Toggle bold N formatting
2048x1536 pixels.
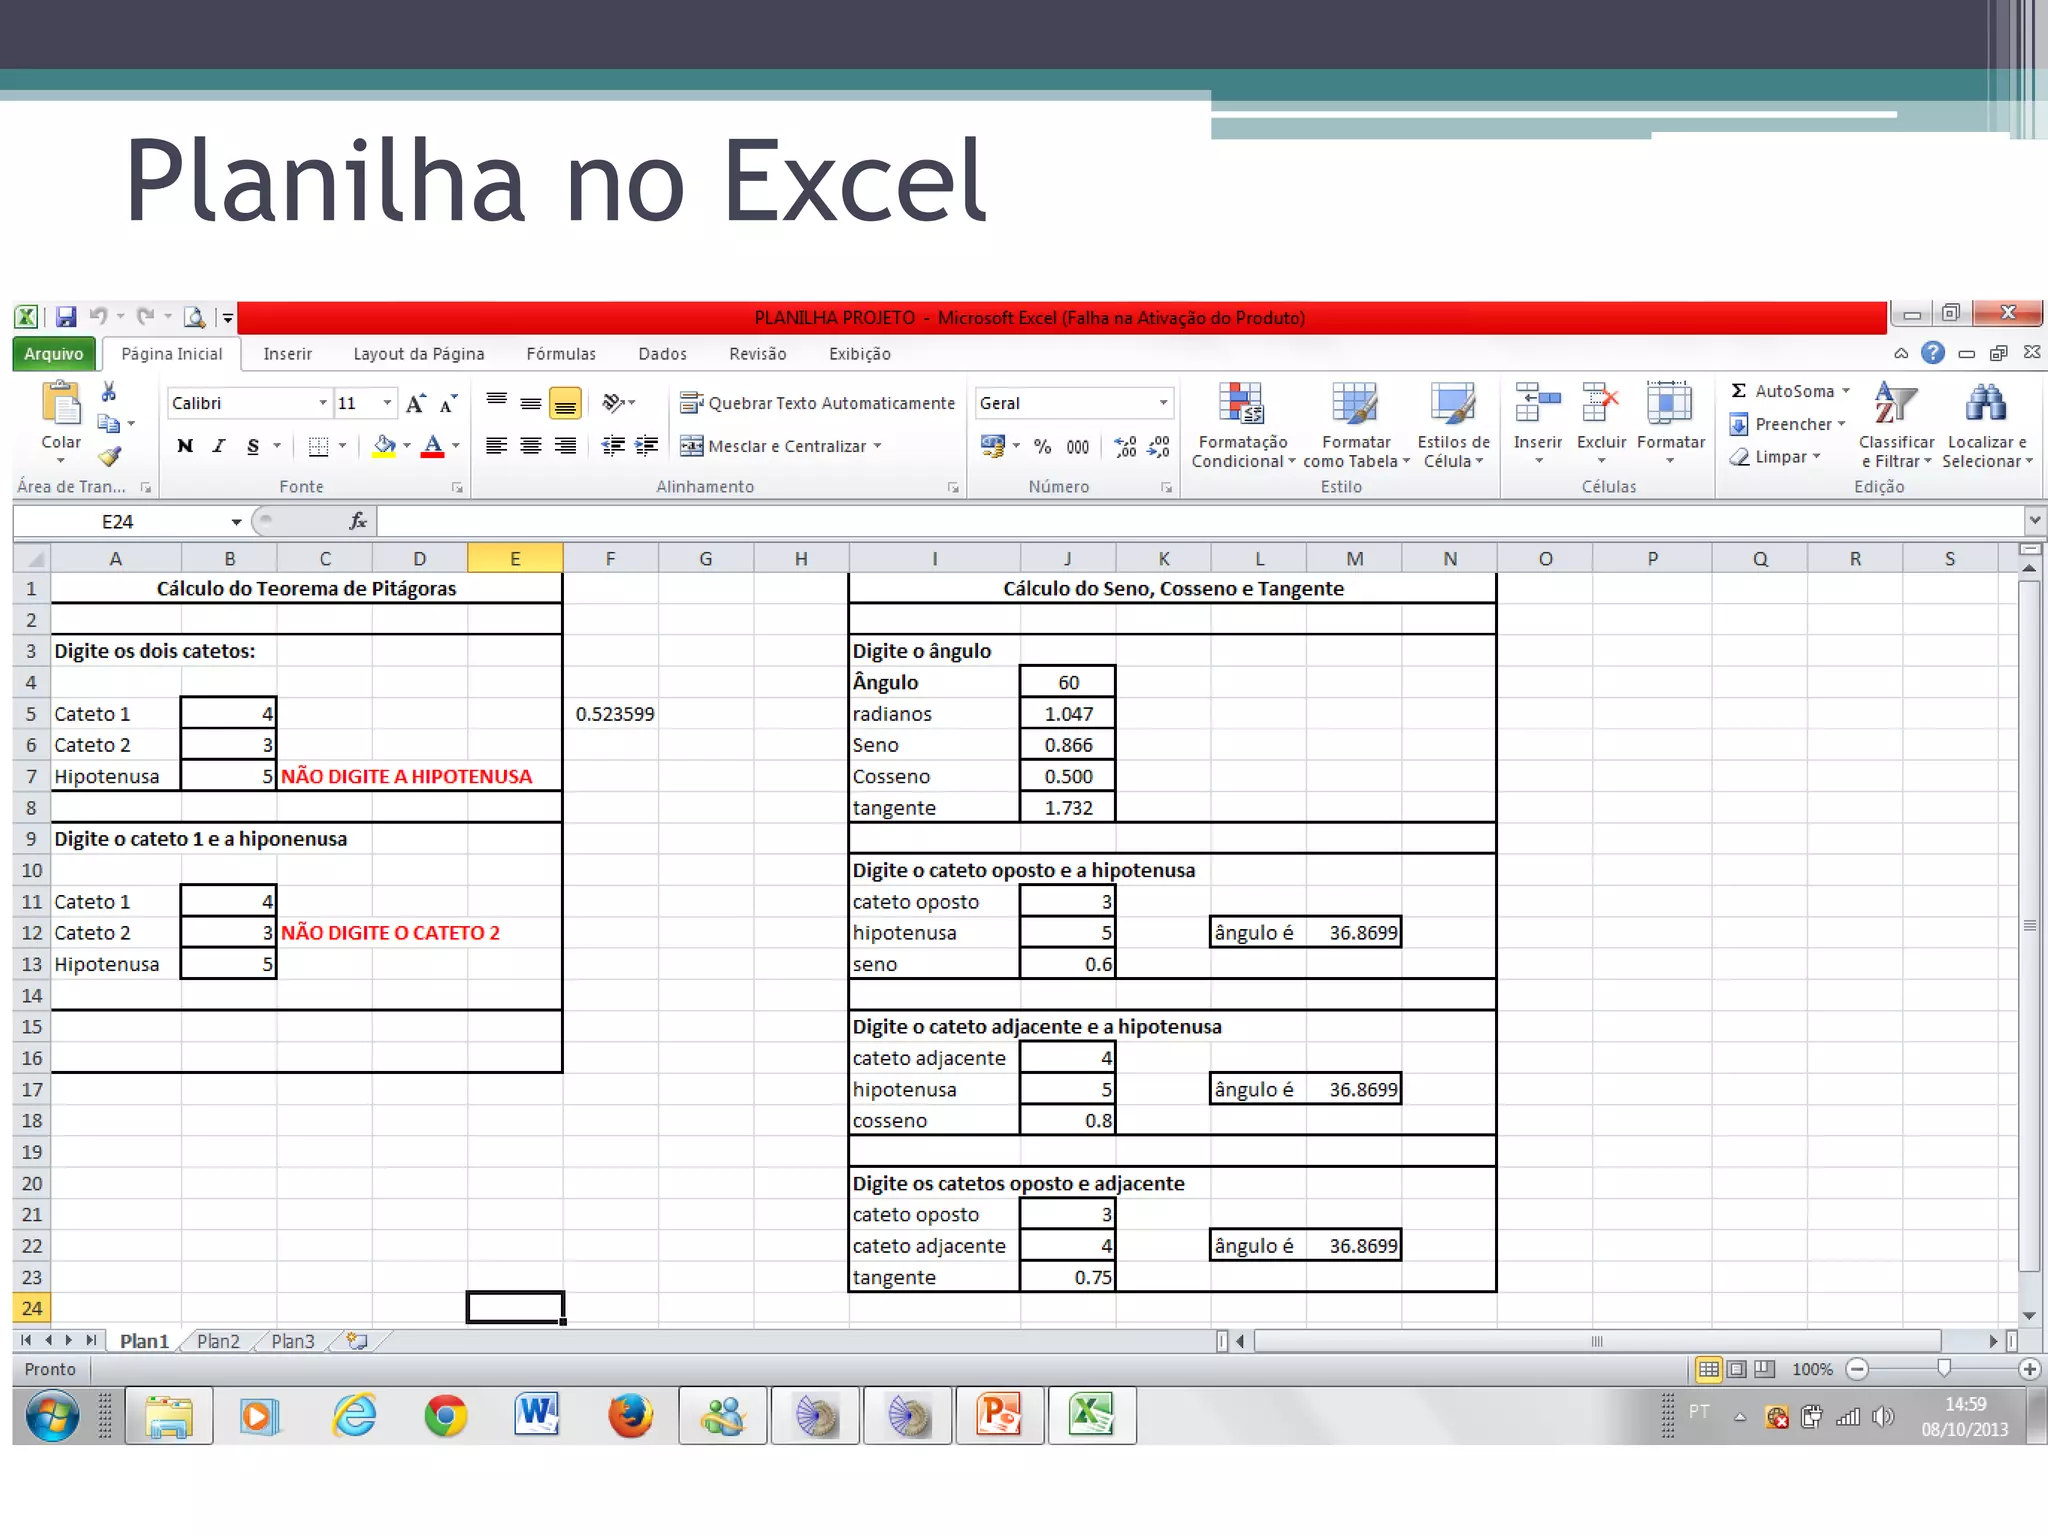[x=185, y=446]
